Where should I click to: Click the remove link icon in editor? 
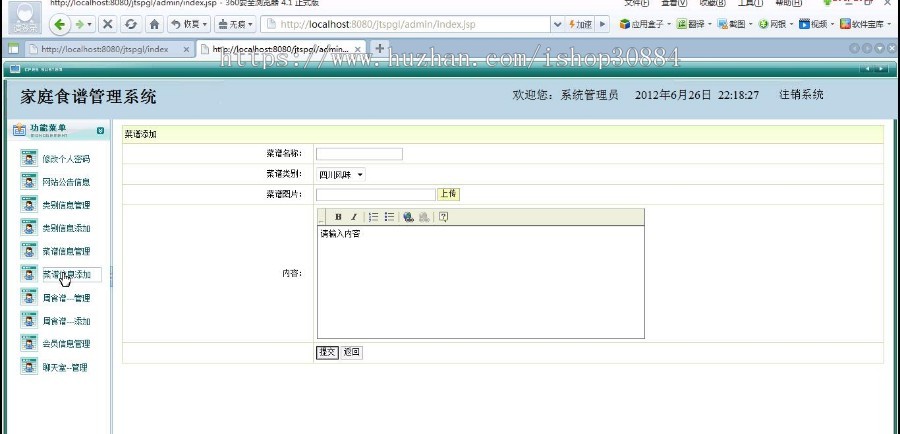coord(424,217)
